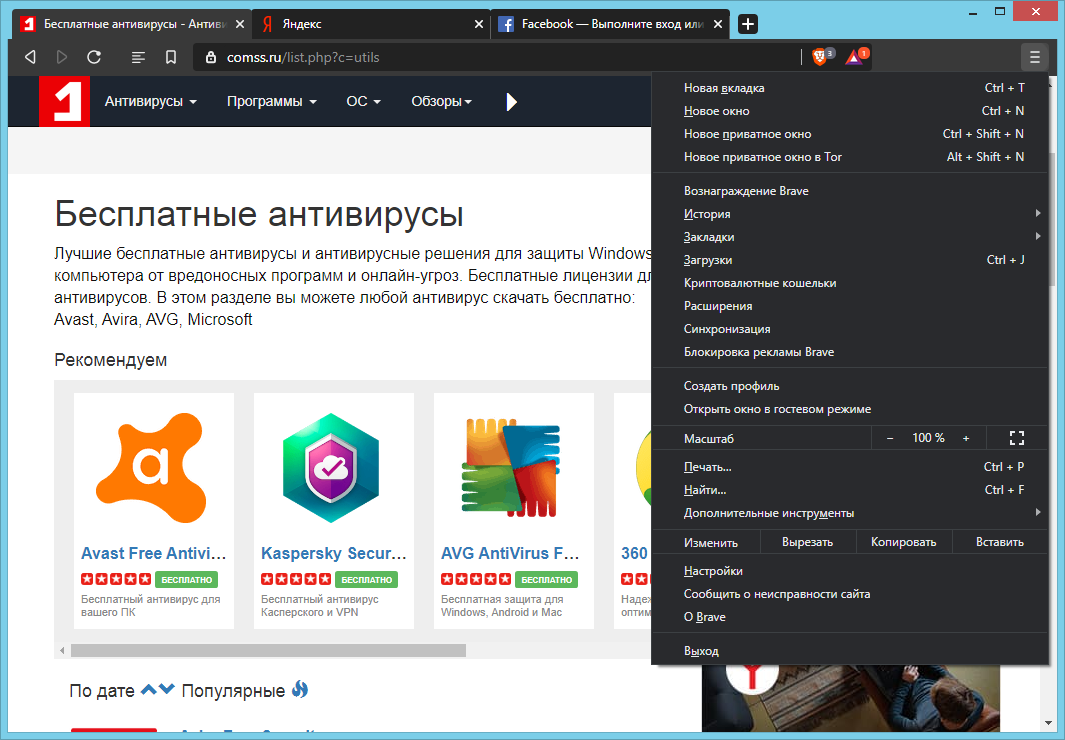Open reader mode icon in toolbar
Image resolution: width=1065 pixels, height=740 pixels.
[x=138, y=57]
